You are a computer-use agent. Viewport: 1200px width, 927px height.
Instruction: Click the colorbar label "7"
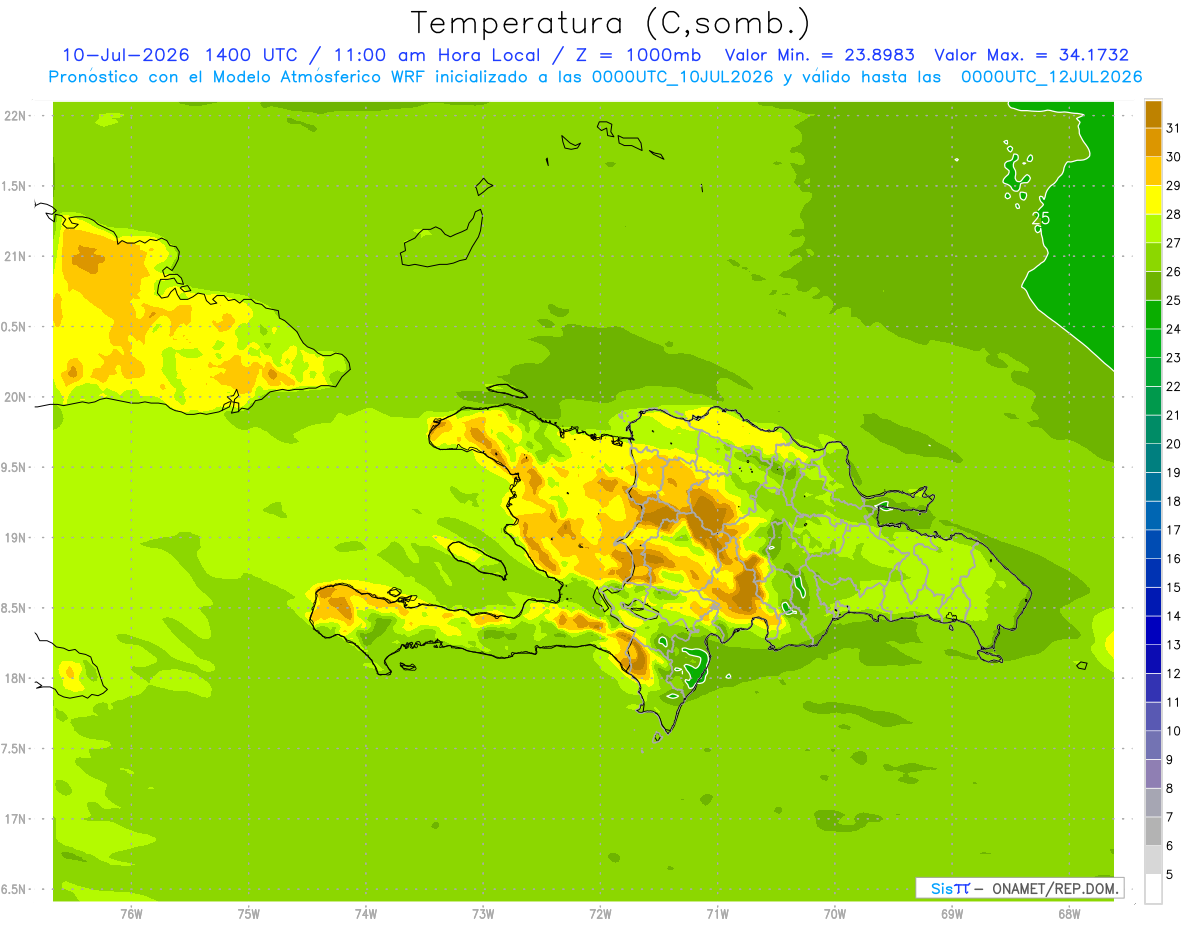(x=1170, y=818)
